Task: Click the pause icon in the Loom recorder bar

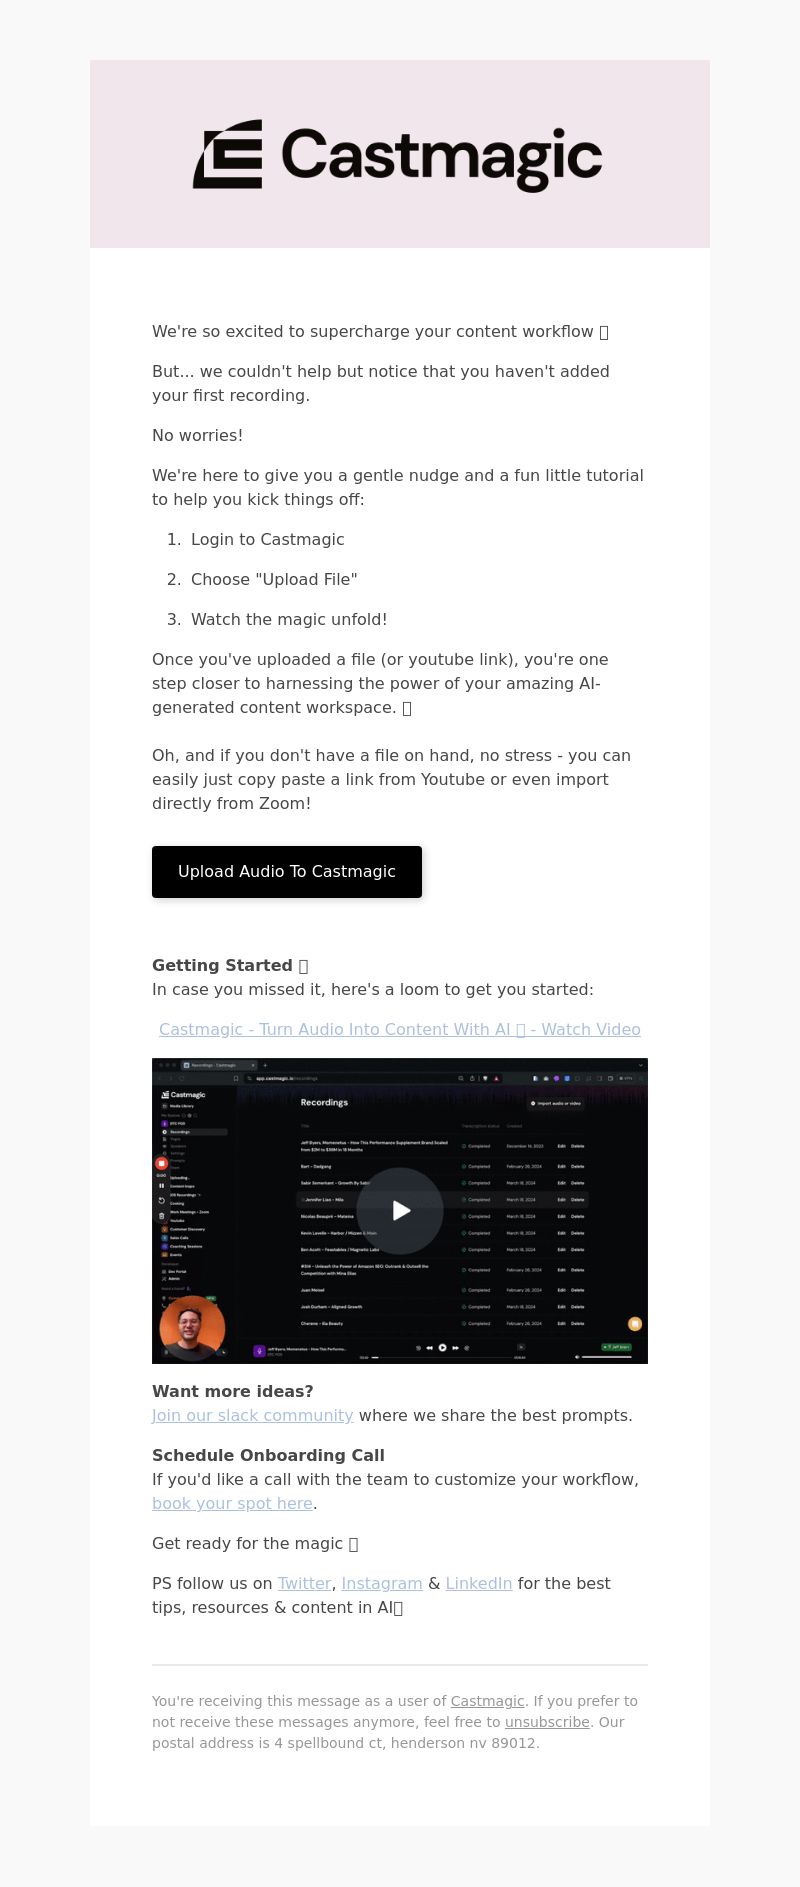Action: pos(161,1186)
